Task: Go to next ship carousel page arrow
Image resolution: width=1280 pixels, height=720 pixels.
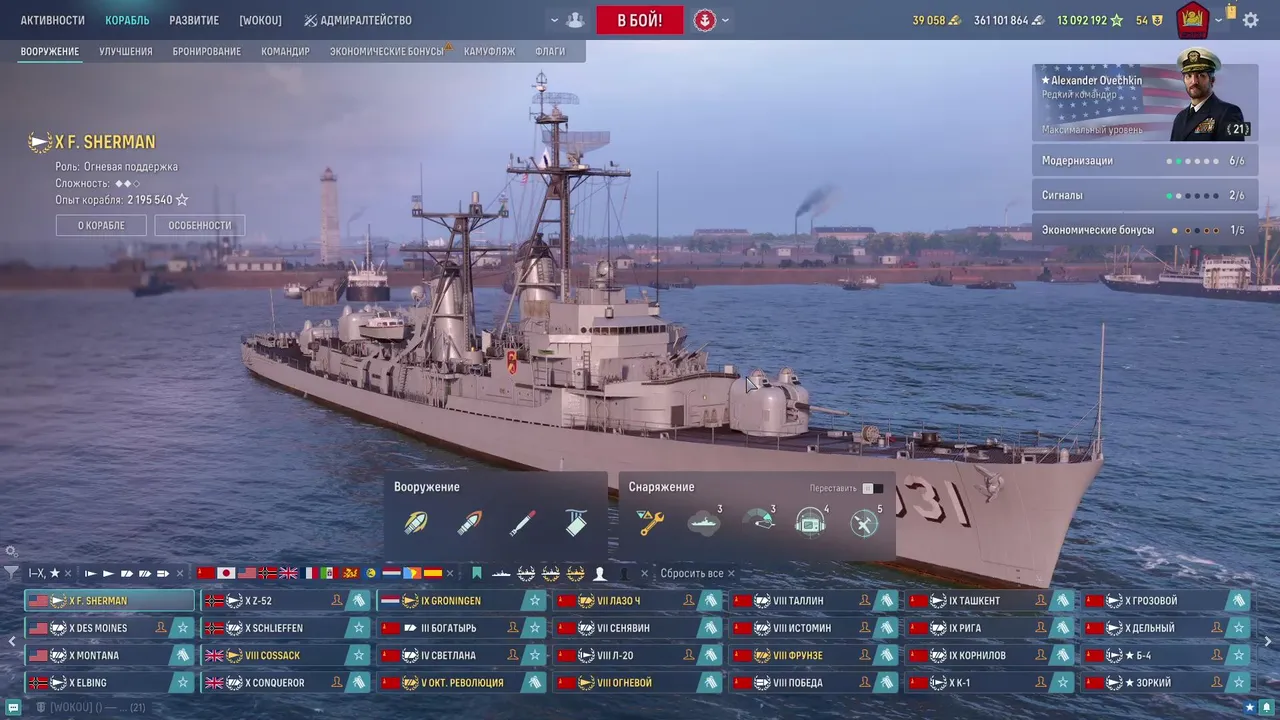Action: pyautogui.click(x=1268, y=642)
